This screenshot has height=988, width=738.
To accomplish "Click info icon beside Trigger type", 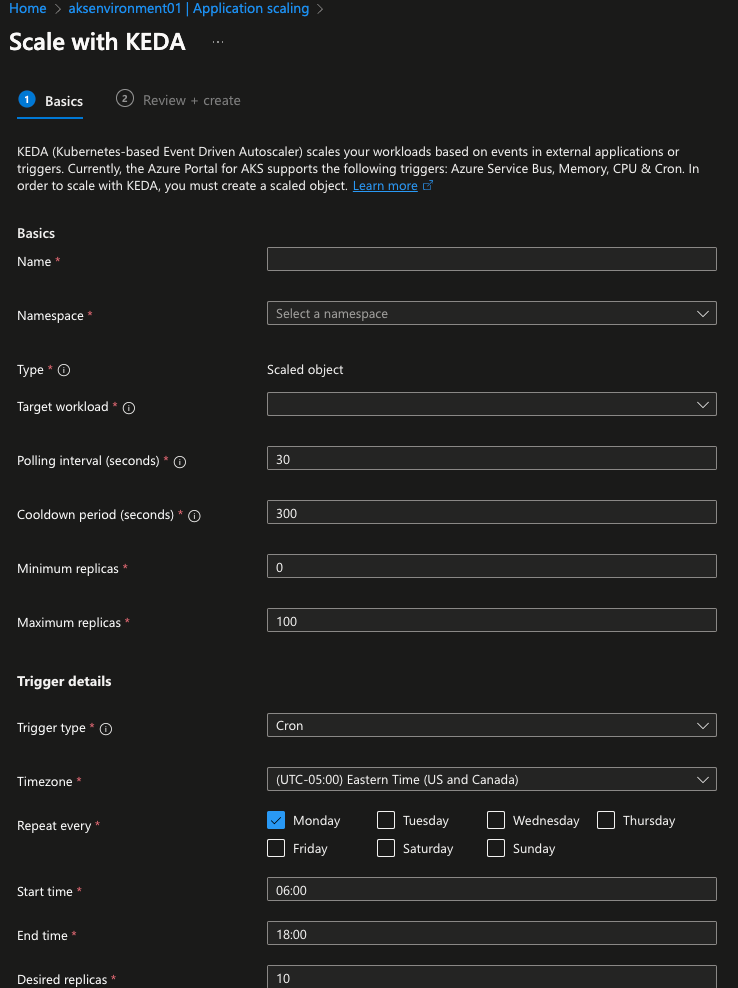I will coord(106,729).
